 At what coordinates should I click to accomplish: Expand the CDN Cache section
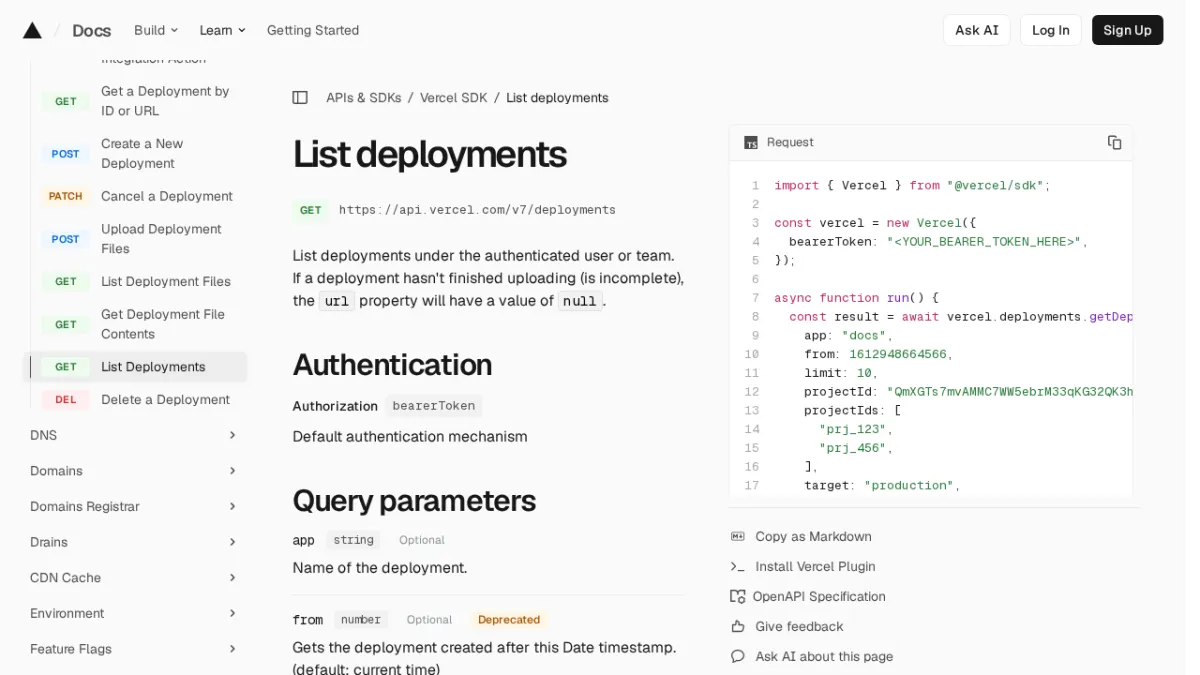134,578
